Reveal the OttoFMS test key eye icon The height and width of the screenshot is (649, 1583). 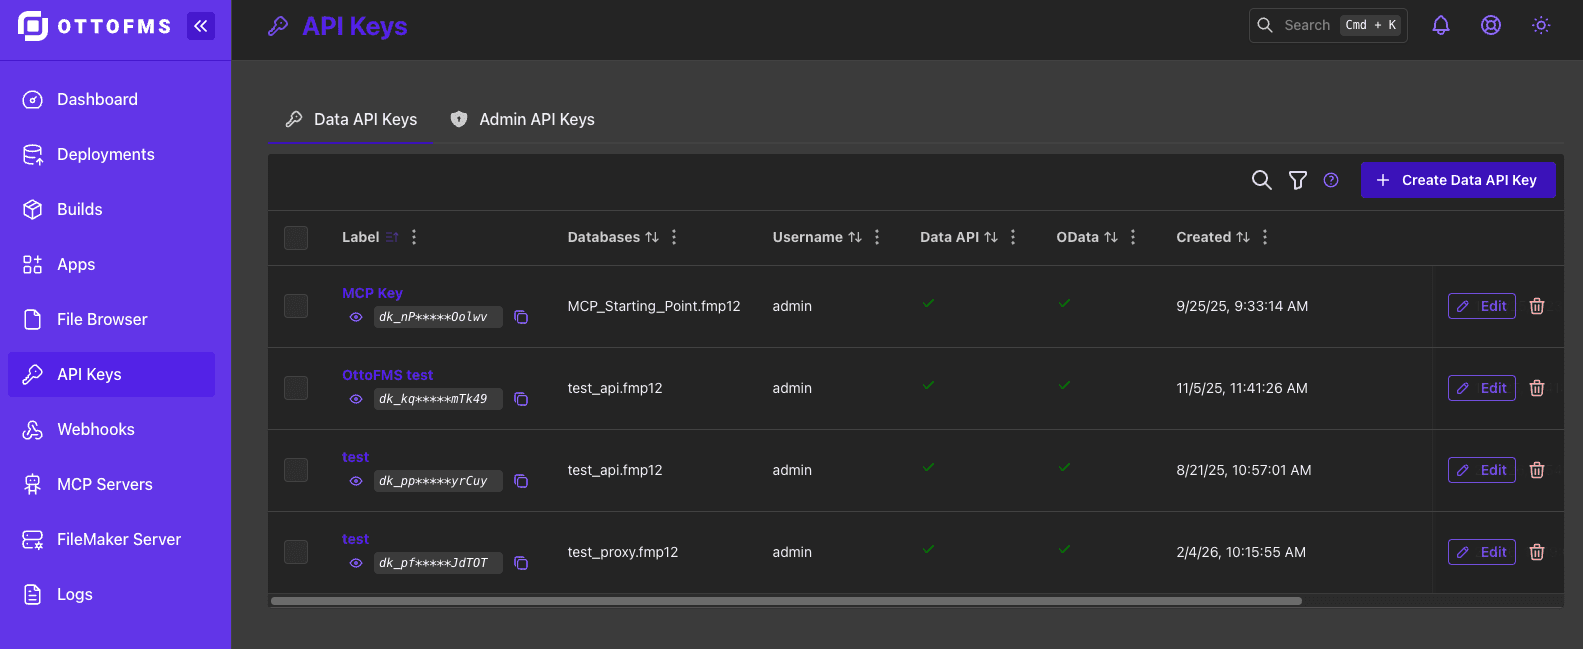355,399
